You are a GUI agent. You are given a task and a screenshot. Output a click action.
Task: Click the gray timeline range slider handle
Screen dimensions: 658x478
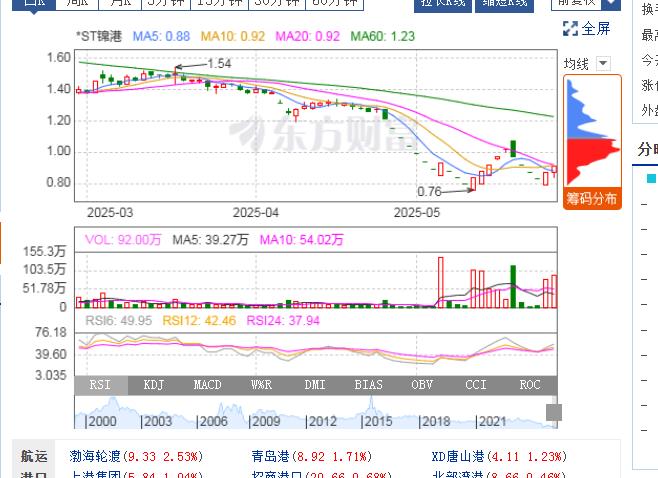[x=554, y=412]
